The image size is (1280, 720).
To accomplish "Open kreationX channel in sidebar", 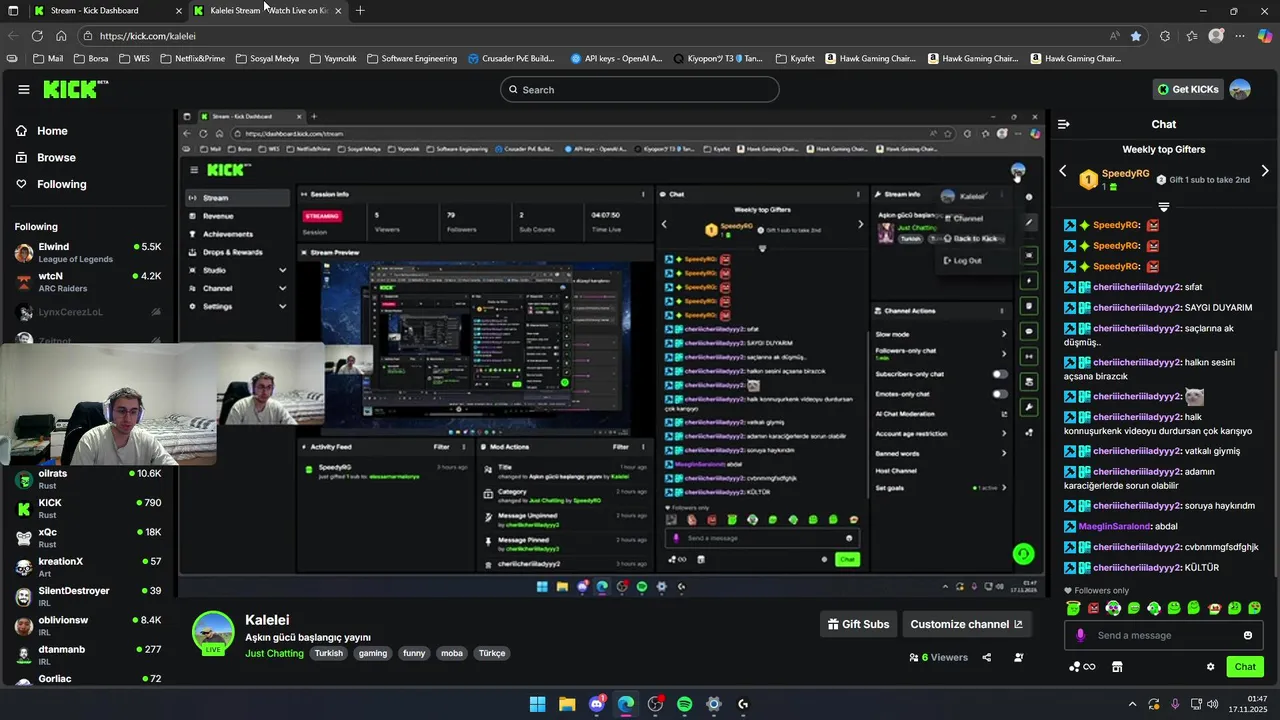I will coord(88,567).
